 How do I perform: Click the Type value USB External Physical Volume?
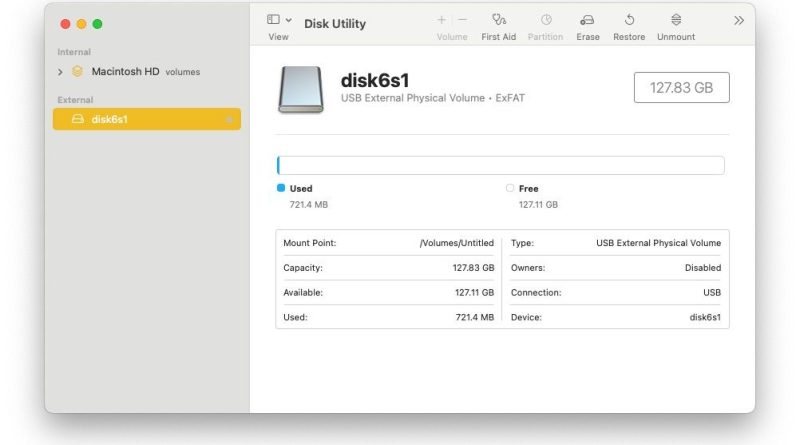(x=659, y=243)
